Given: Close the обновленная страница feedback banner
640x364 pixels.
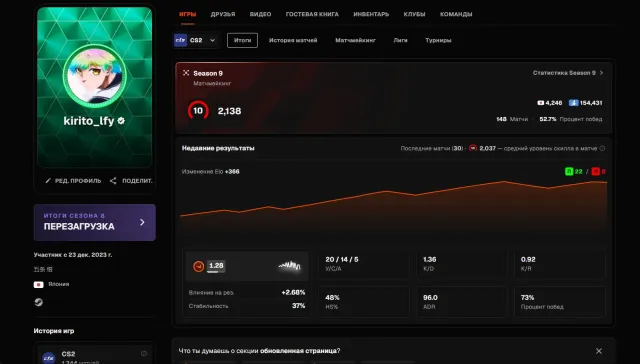Looking at the screenshot, I should coord(599,351).
